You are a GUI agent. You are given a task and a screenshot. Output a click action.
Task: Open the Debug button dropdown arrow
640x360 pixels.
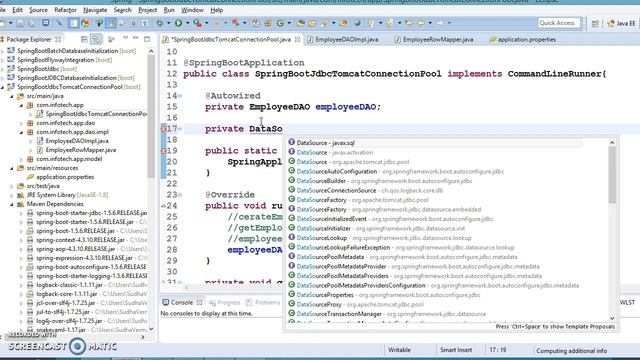(x=169, y=23)
